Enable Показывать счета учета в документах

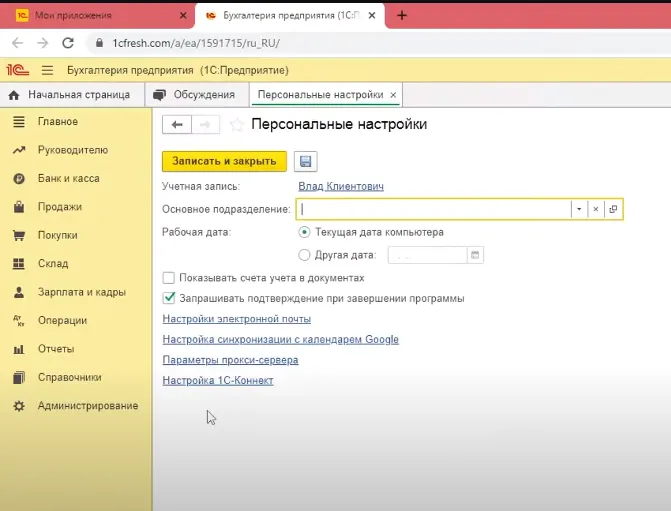[169, 278]
